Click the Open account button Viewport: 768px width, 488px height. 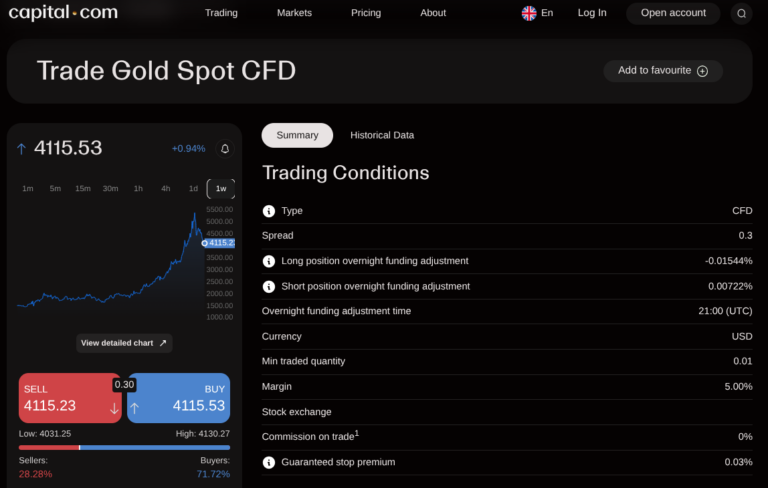[673, 13]
